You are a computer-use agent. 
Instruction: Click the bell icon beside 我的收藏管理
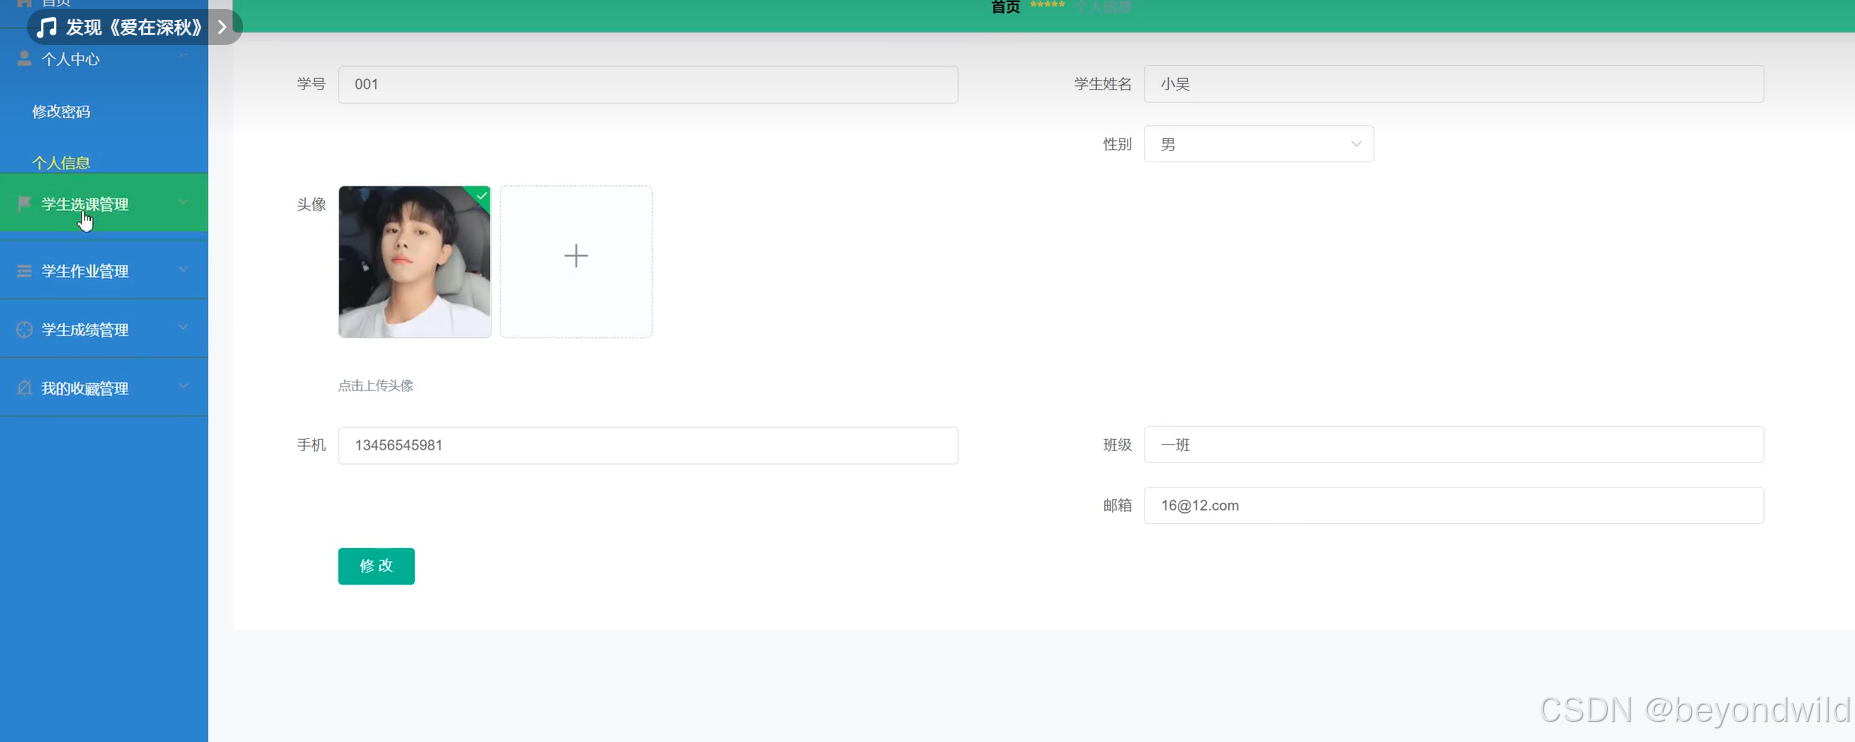click(24, 388)
